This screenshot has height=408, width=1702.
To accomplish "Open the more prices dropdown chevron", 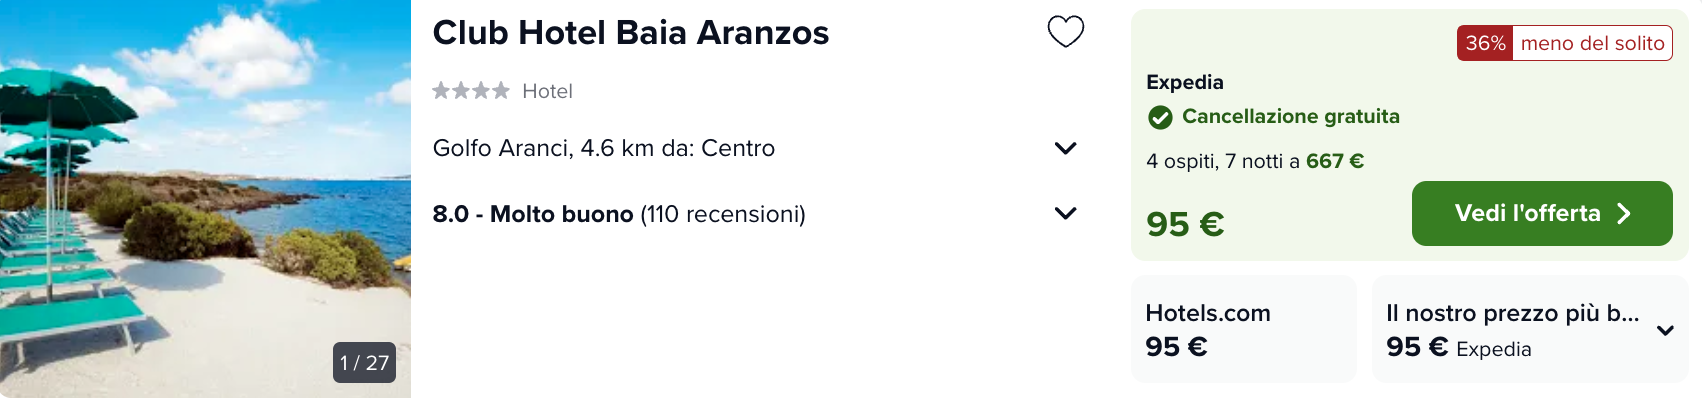I will point(1665,330).
